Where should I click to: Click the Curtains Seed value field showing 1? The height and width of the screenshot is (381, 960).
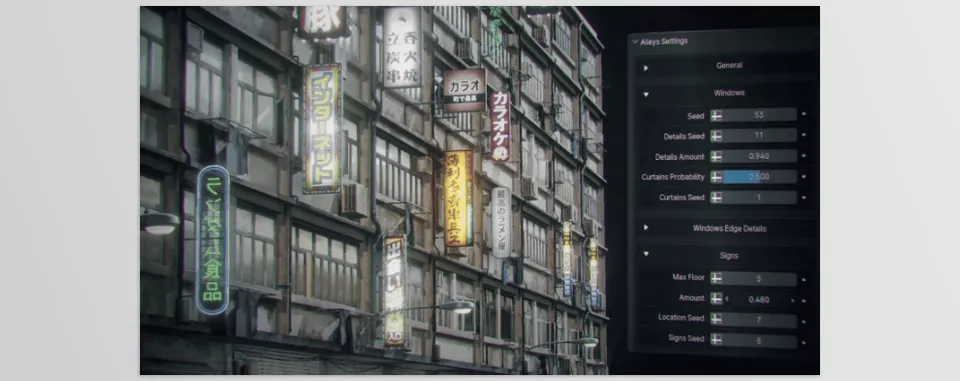[759, 197]
